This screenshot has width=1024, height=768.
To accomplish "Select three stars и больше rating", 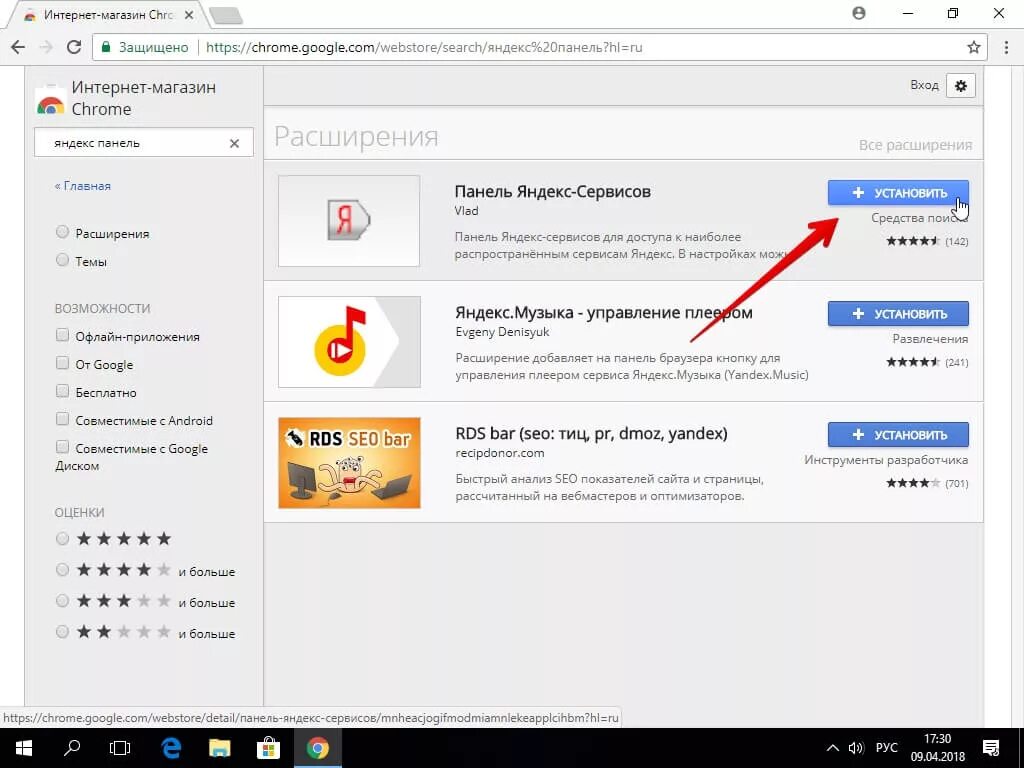I will click(62, 600).
